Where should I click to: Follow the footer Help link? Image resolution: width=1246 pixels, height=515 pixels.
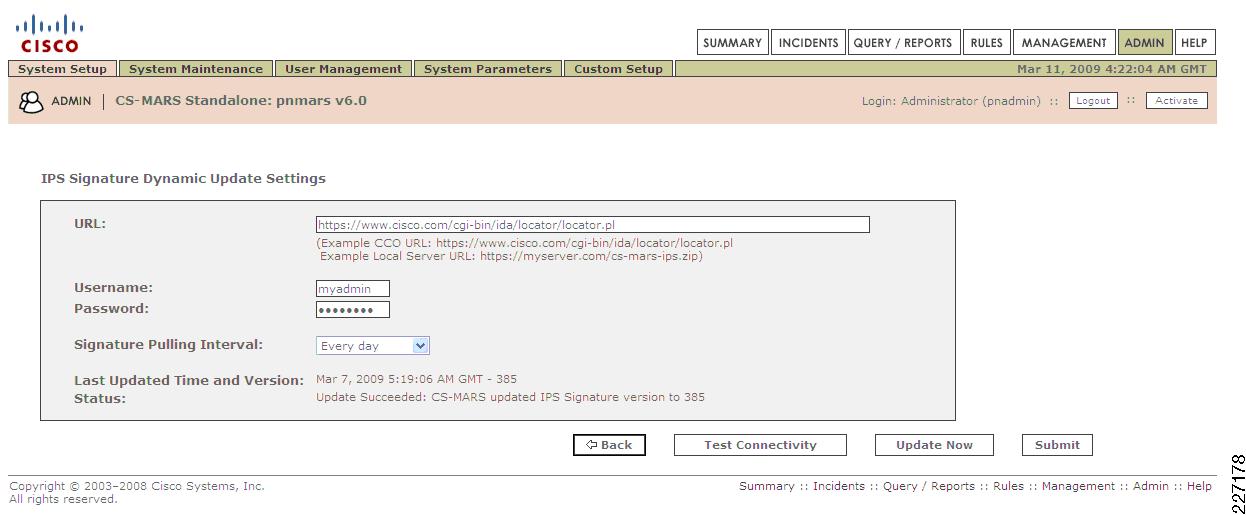pyautogui.click(x=1199, y=486)
